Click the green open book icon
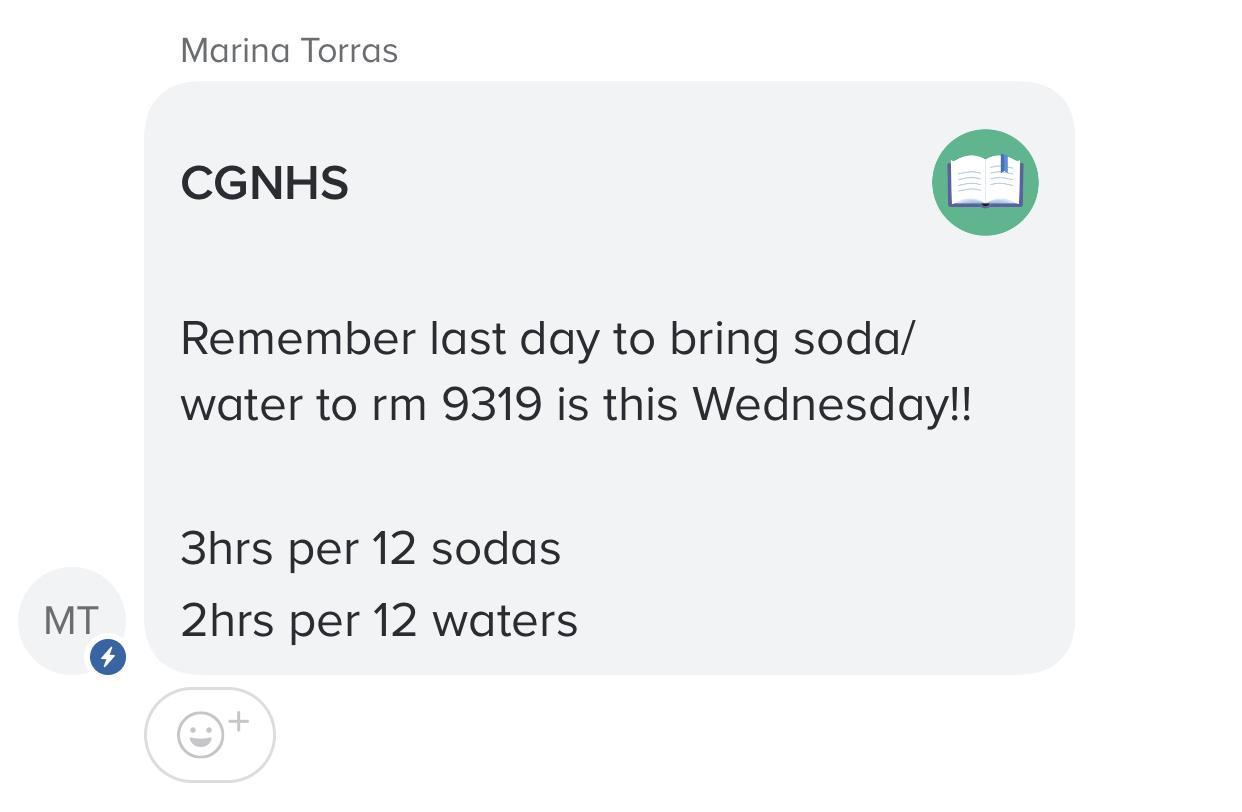Viewport: 1242px width, 812px height. [985, 183]
